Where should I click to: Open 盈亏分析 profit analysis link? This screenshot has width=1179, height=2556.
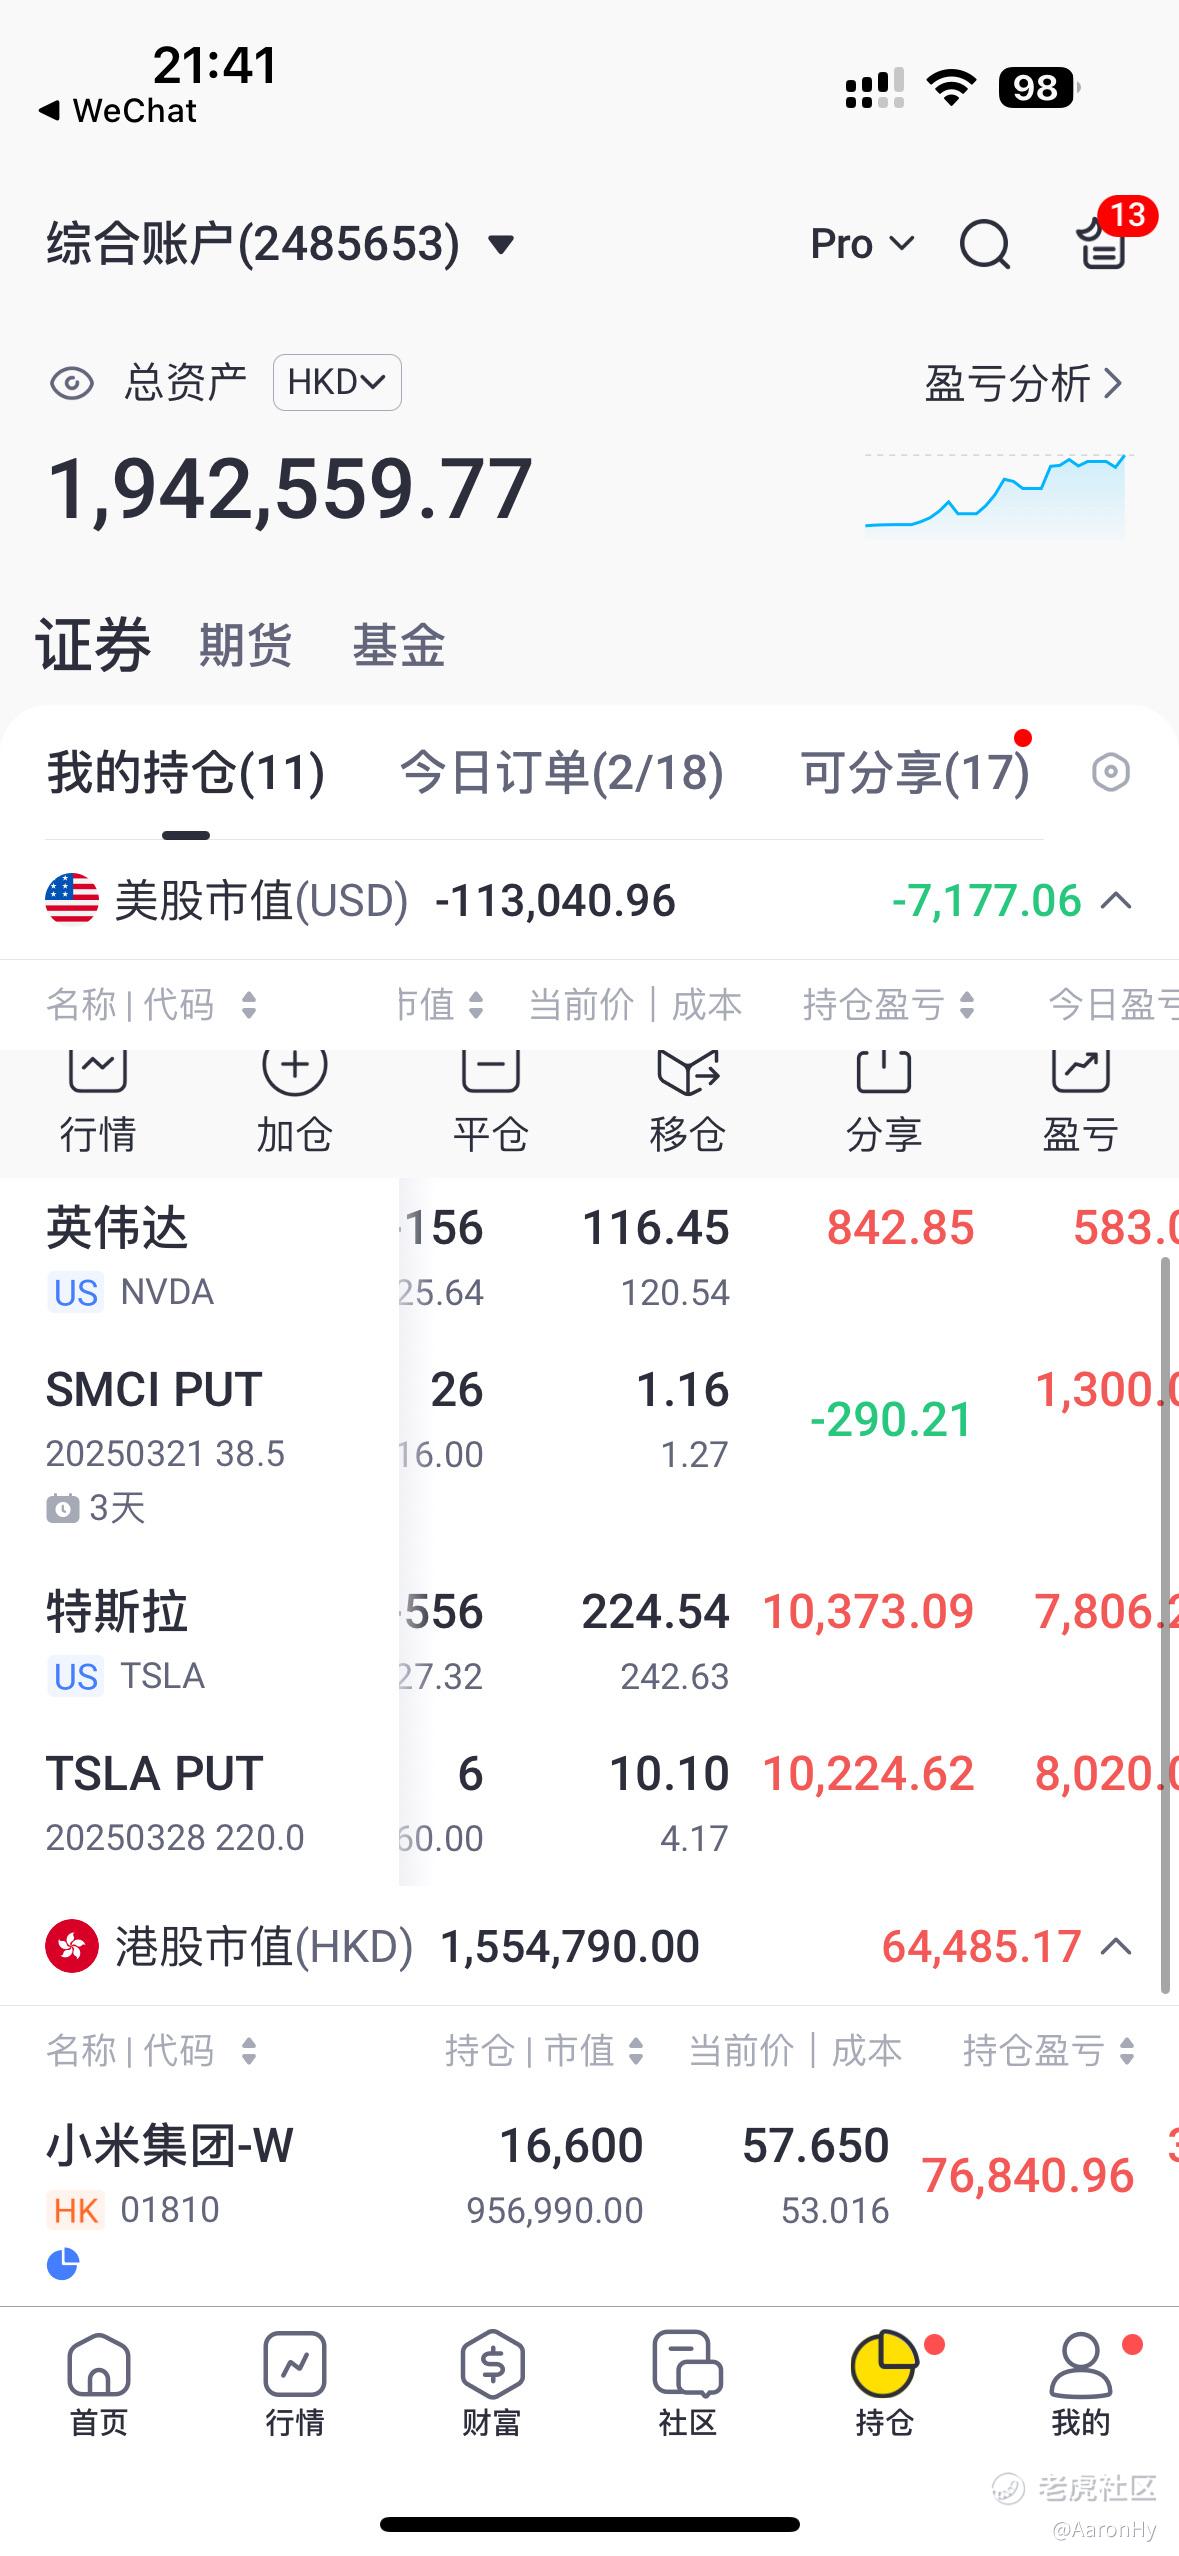coord(1024,383)
